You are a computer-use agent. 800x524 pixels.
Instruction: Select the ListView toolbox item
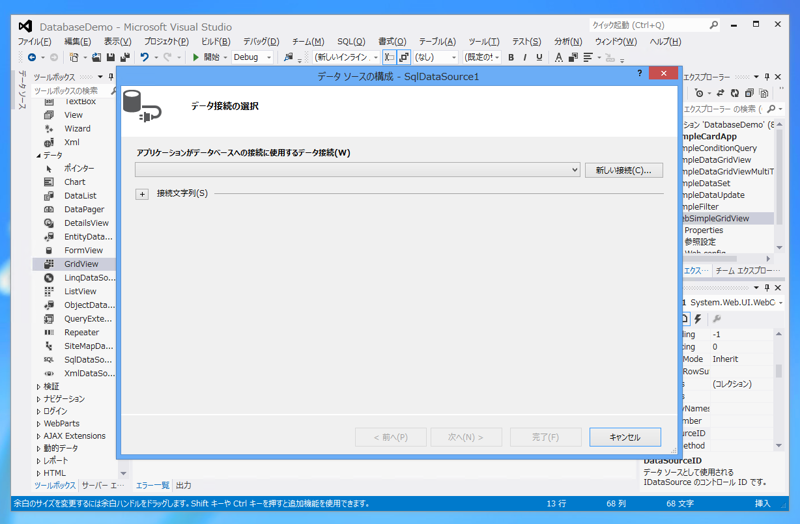[x=74, y=291]
